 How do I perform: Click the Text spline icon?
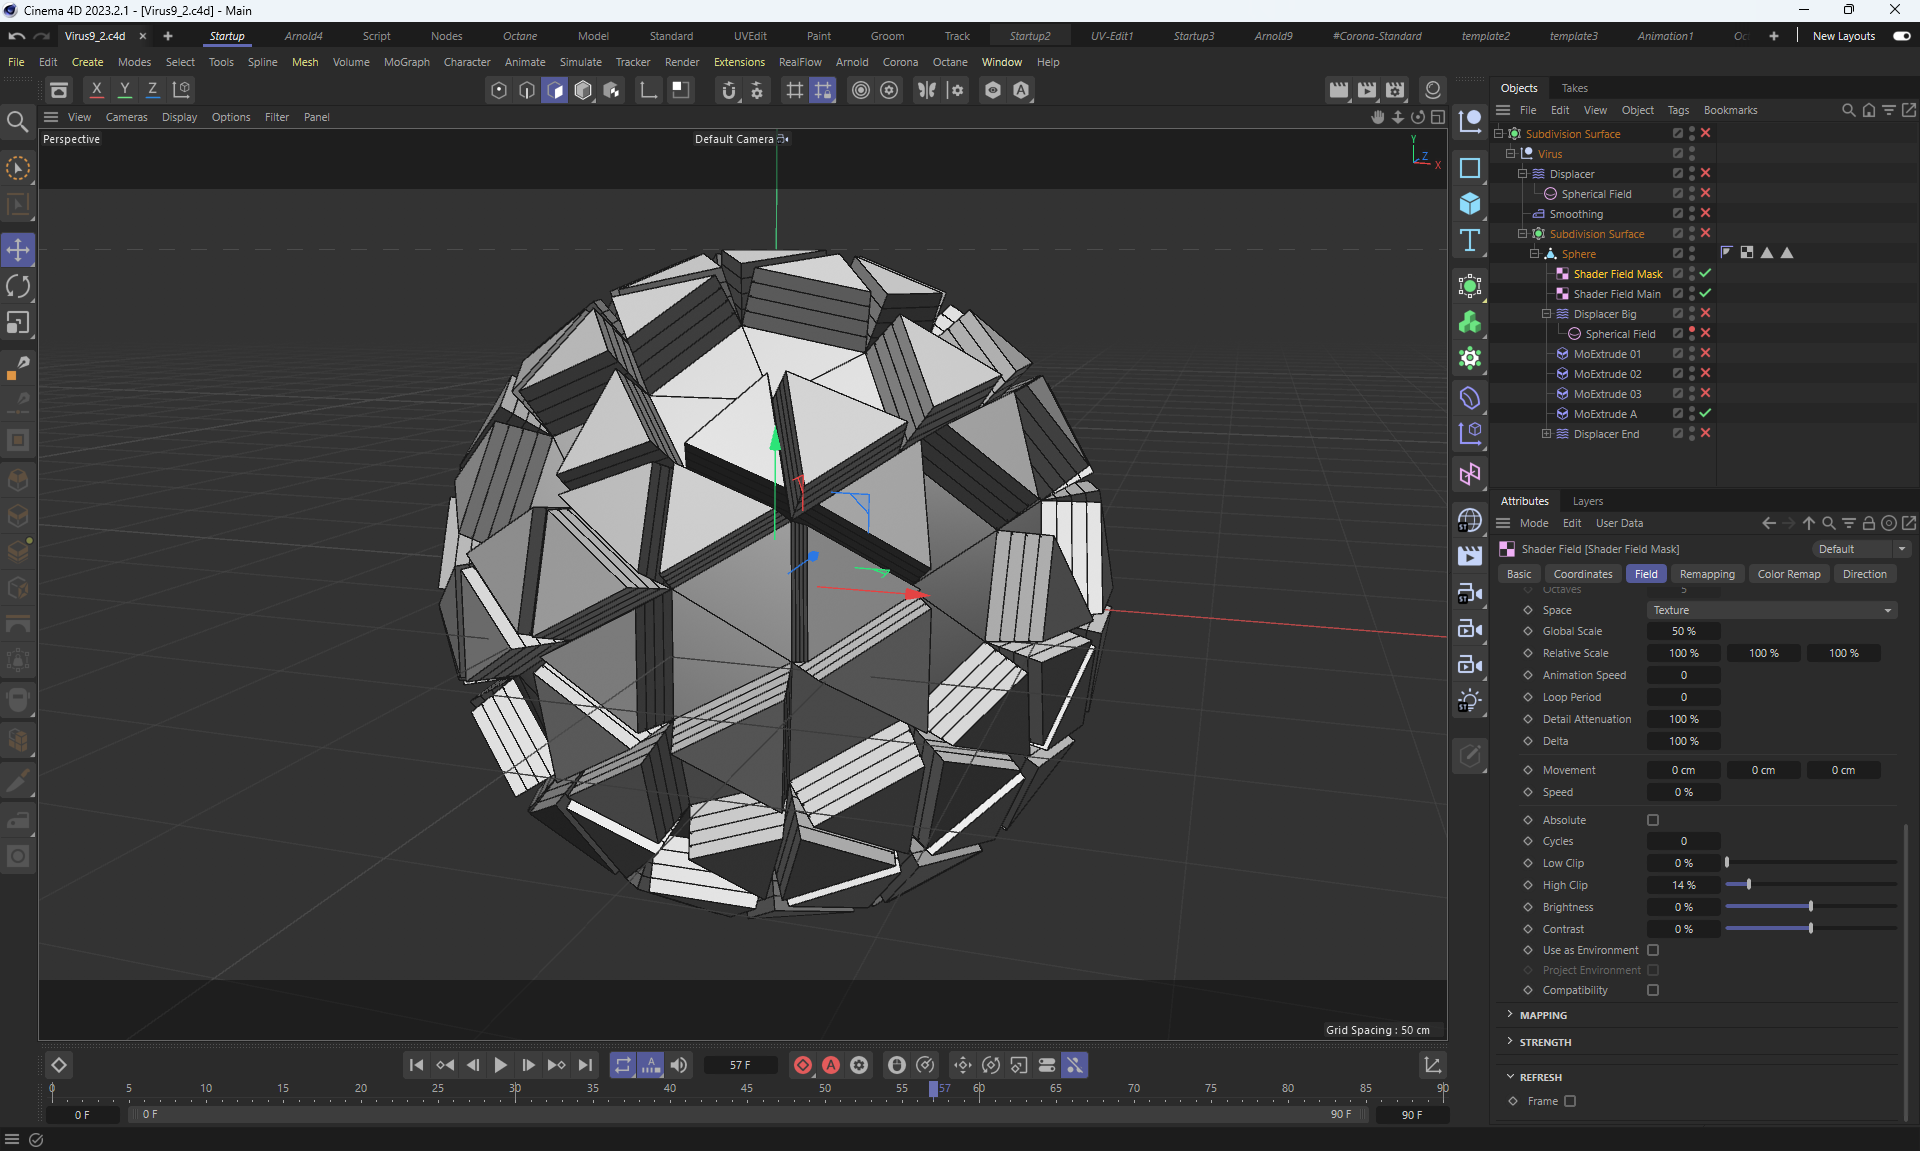click(x=1469, y=241)
